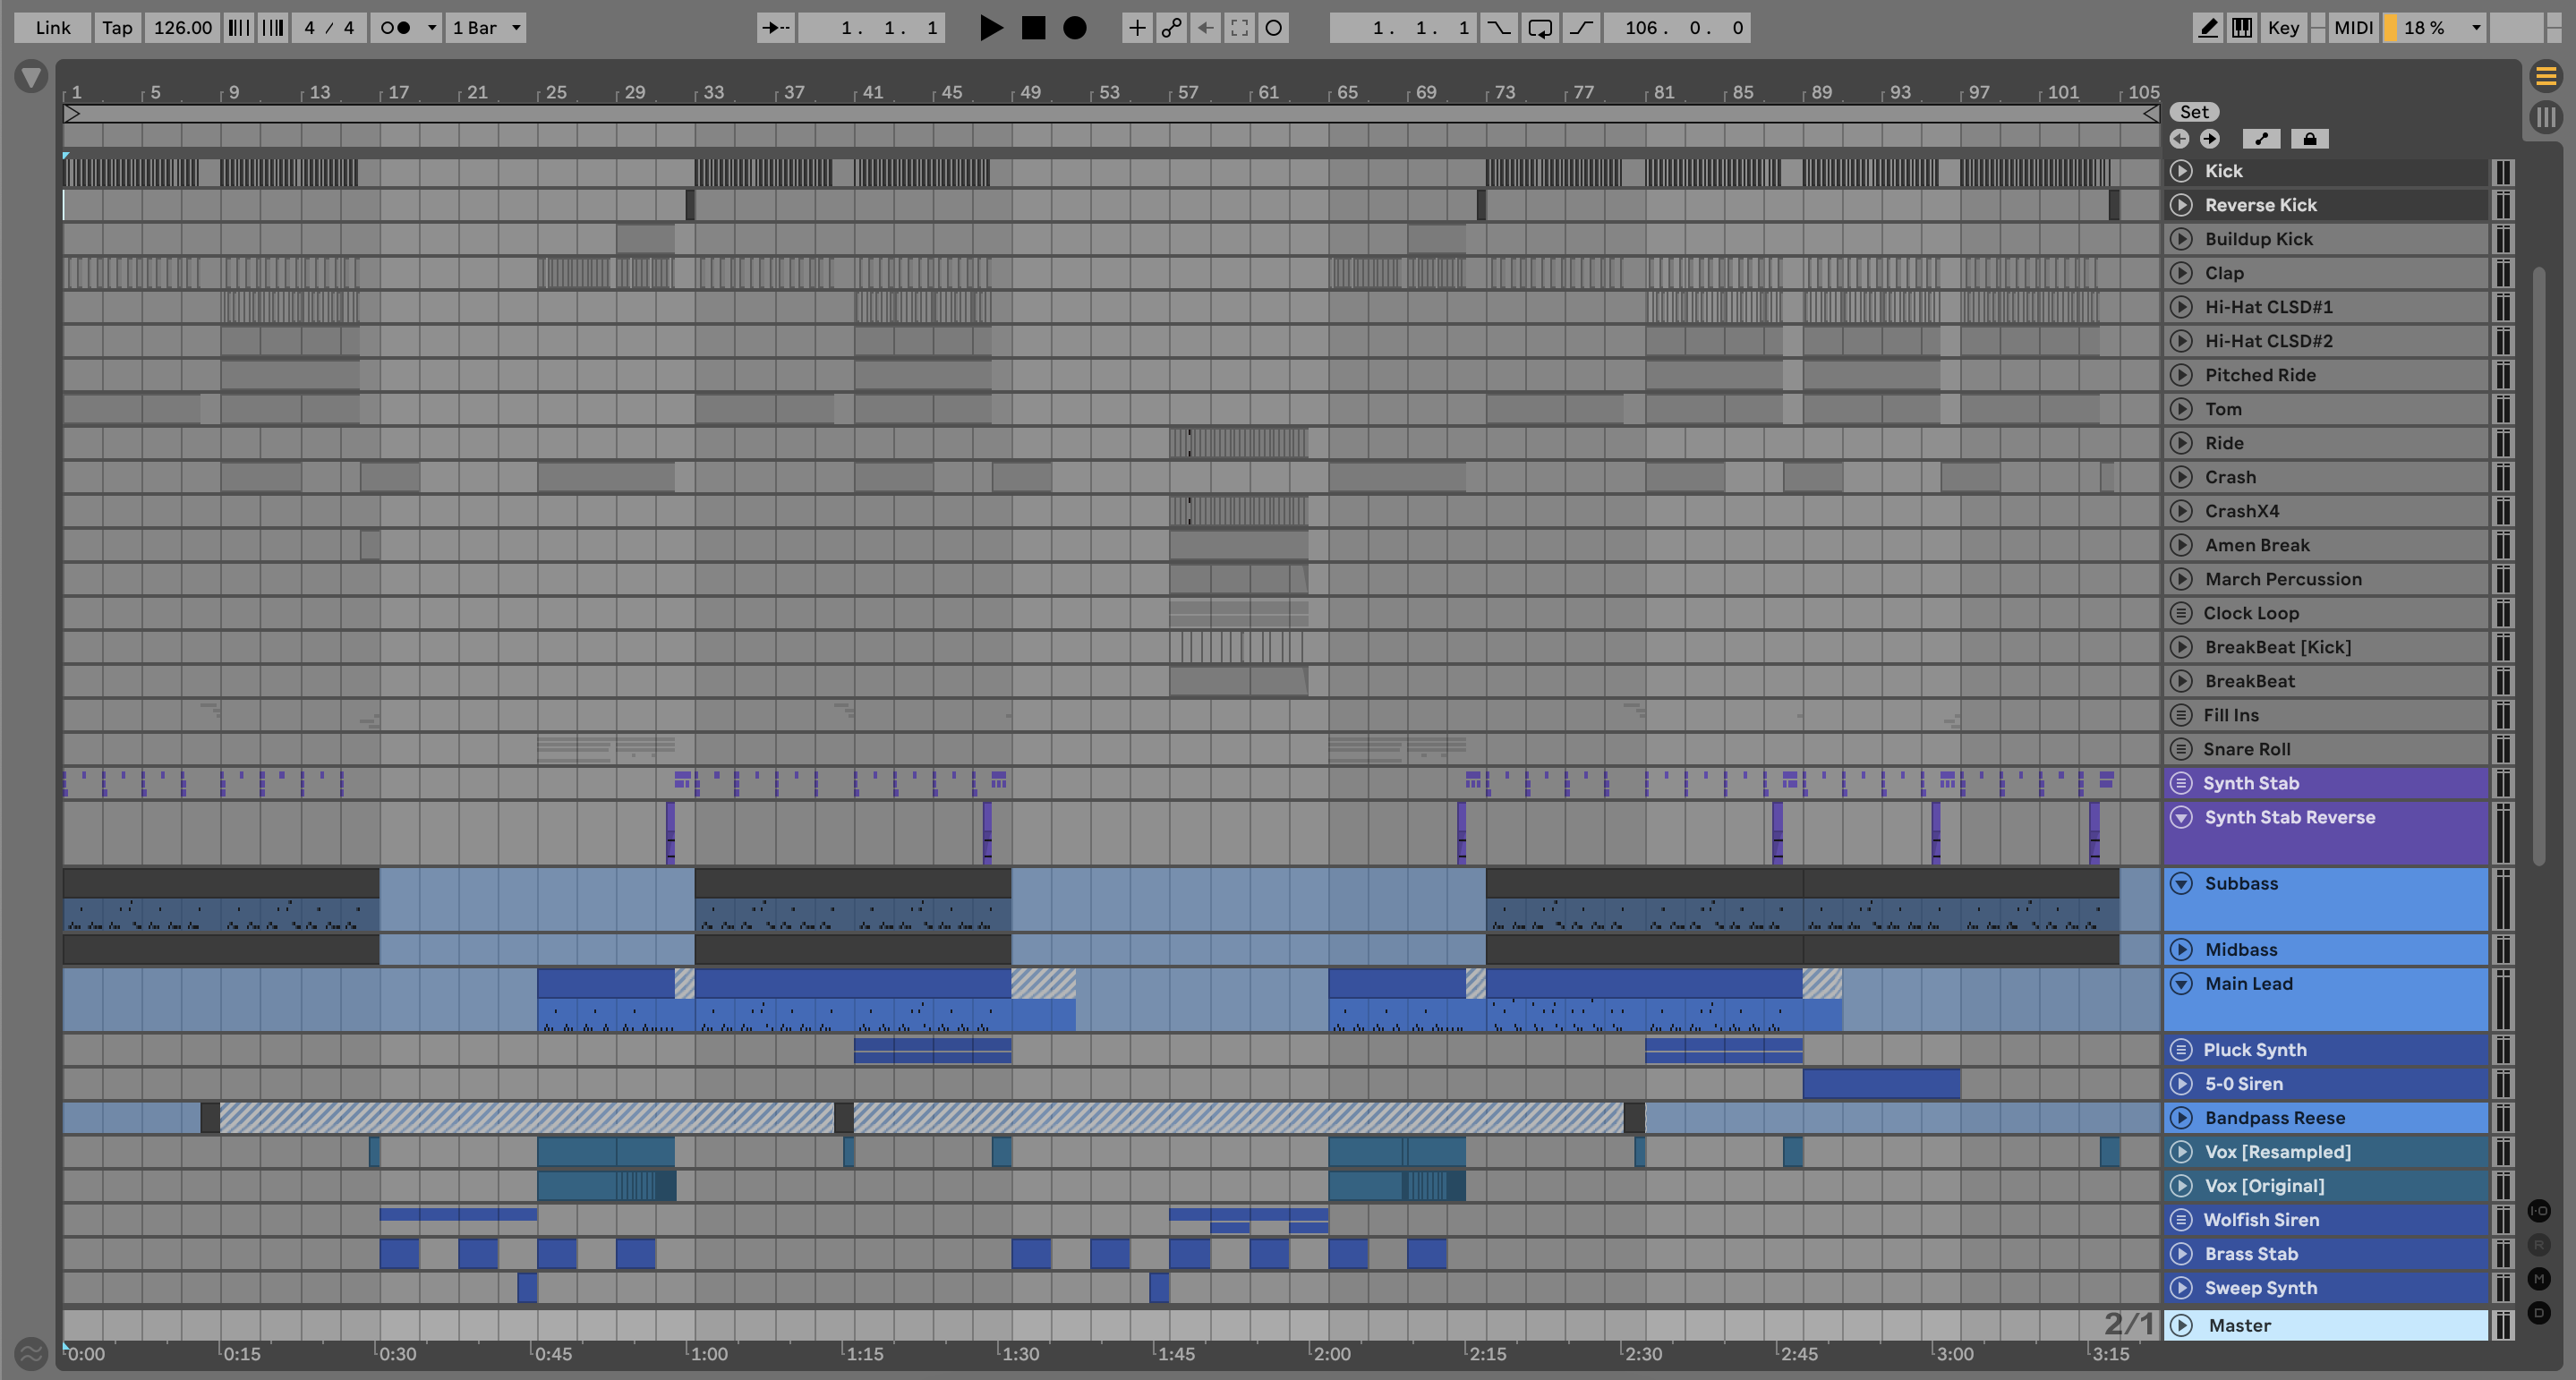Viewport: 2576px width, 1380px height.
Task: Click the Key map mode button
Action: pos(2283,28)
